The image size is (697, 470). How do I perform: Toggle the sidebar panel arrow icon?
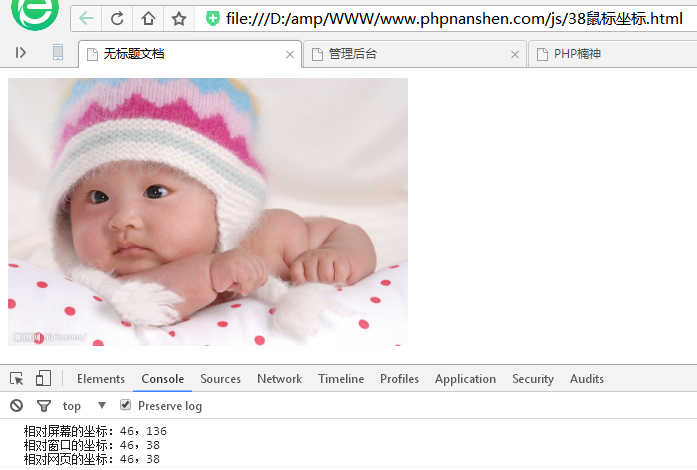pyautogui.click(x=20, y=53)
